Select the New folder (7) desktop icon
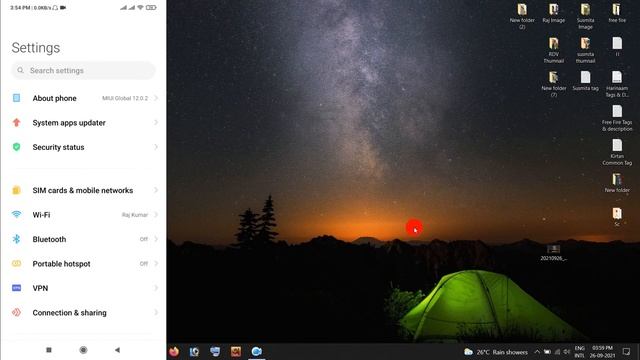 point(553,84)
